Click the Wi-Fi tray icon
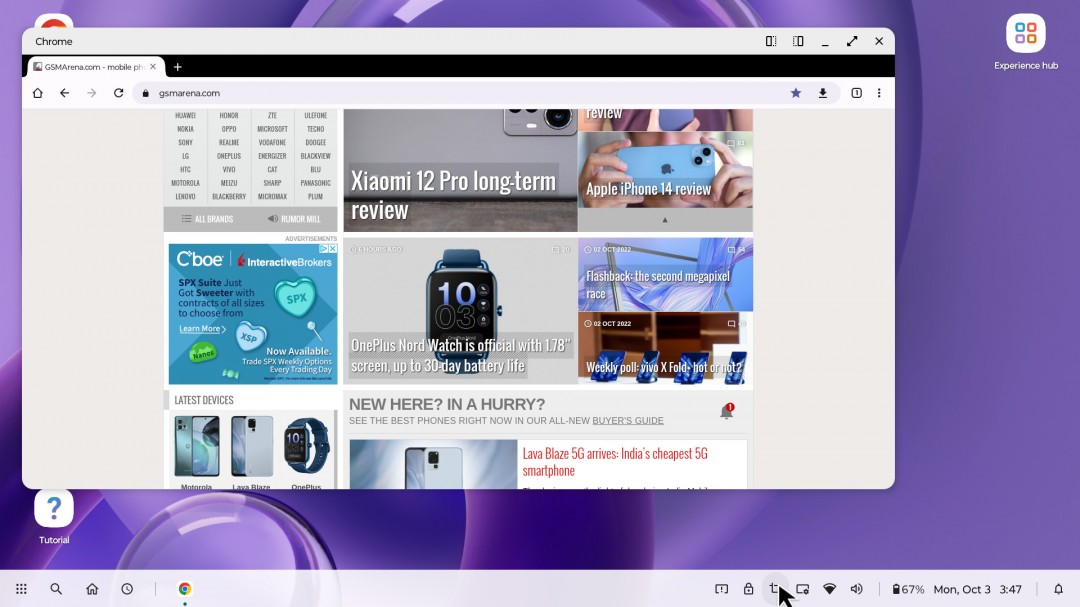1080x607 pixels. (829, 589)
